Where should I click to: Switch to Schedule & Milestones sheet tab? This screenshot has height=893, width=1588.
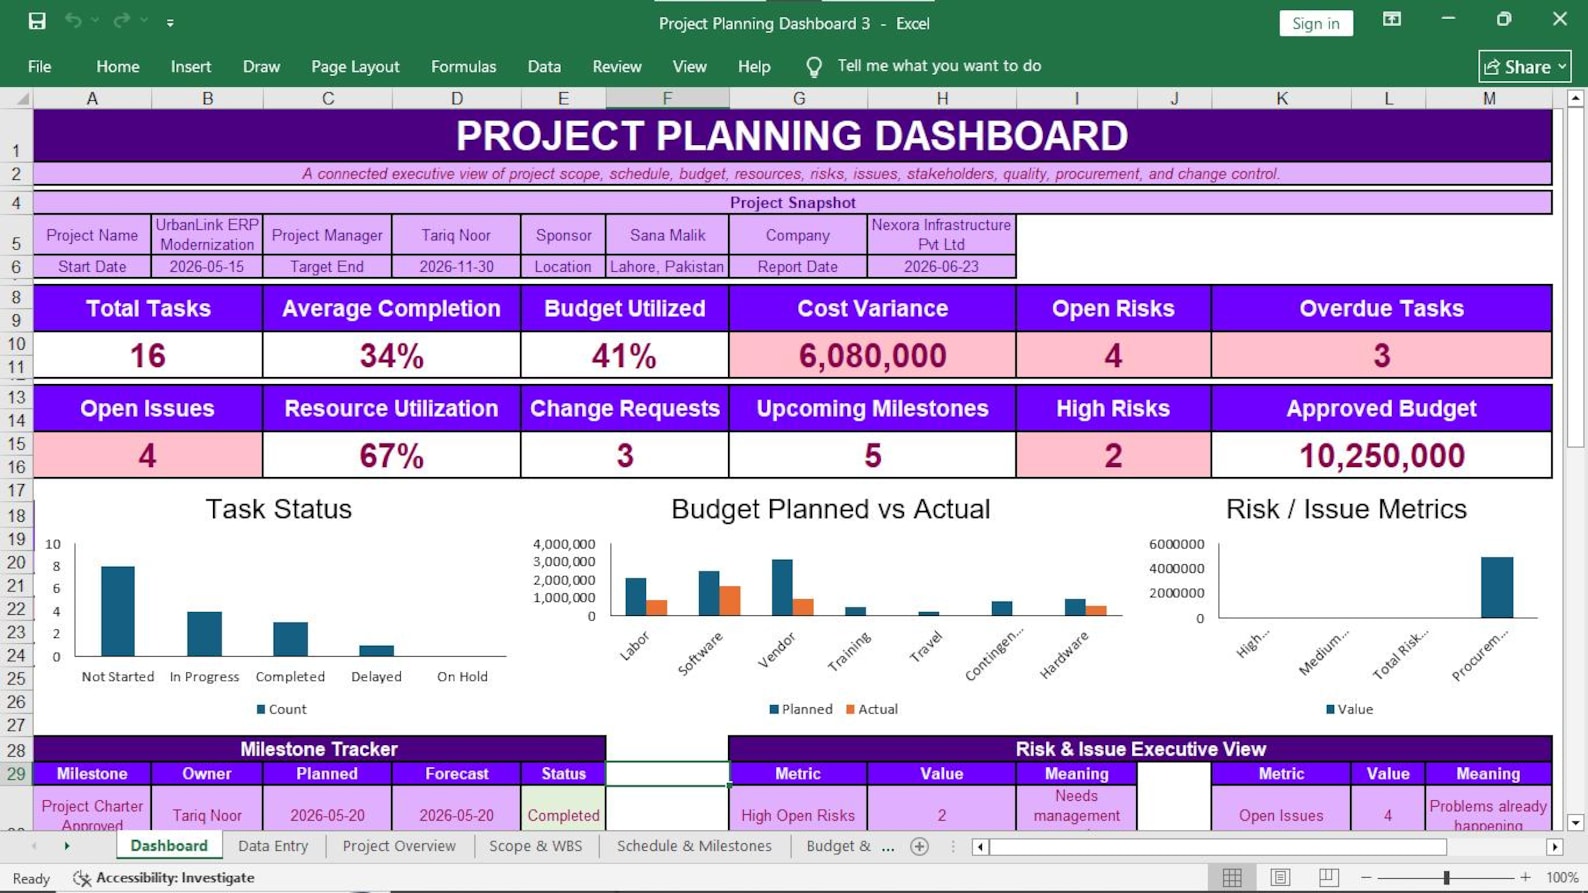[694, 846]
